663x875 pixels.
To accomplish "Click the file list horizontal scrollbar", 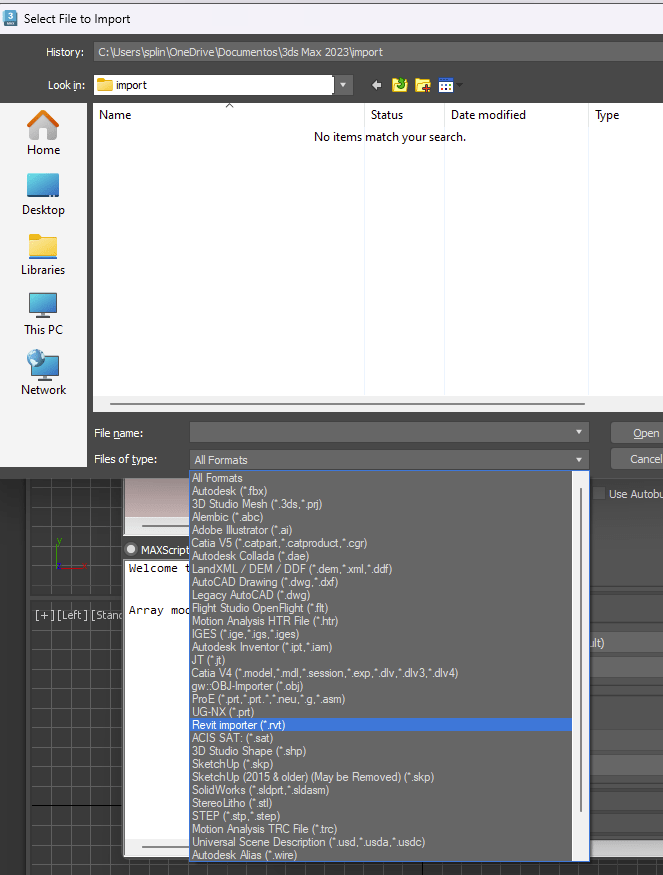I will click(347, 403).
